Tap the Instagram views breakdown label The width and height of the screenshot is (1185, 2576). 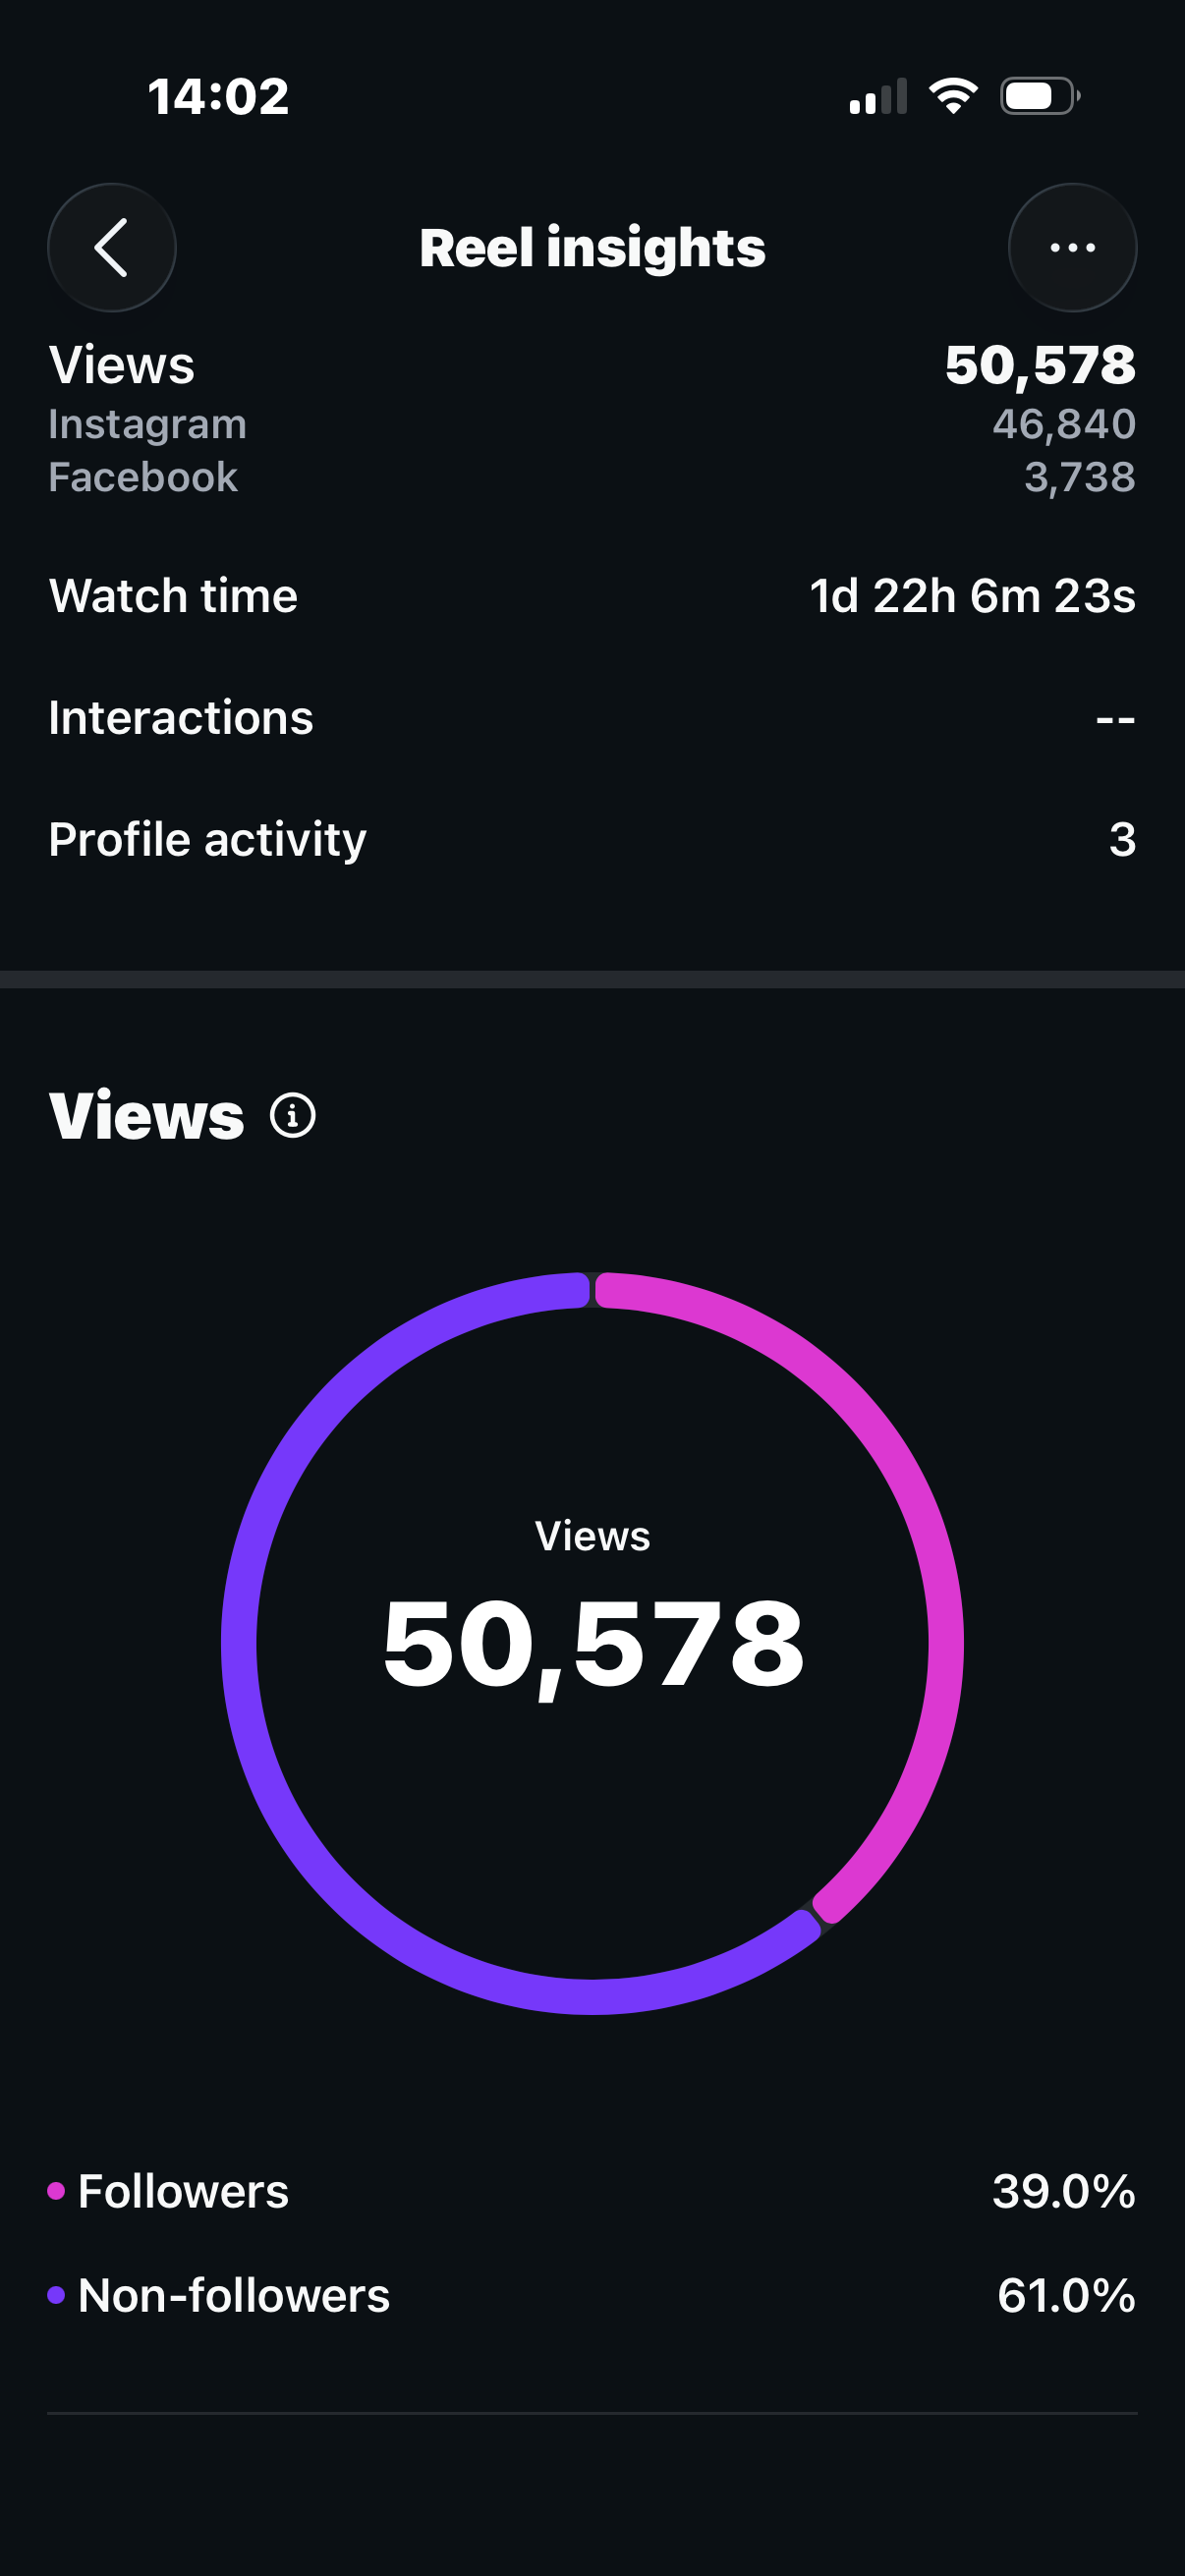147,424
